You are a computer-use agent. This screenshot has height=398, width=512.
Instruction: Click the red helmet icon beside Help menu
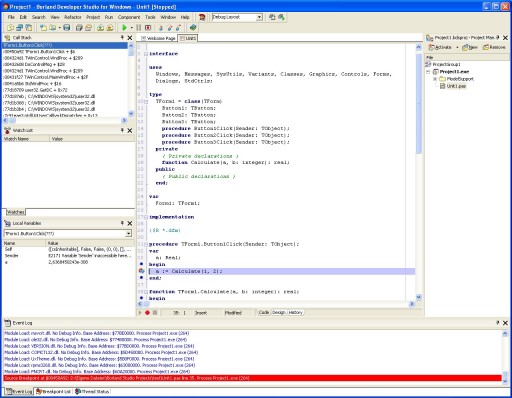click(x=202, y=17)
